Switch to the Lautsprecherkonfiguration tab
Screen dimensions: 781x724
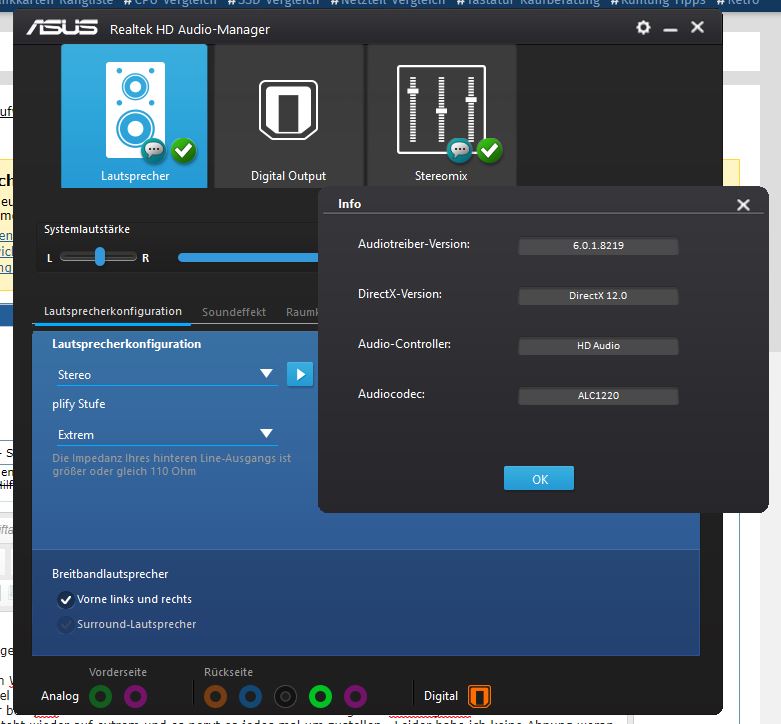[x=113, y=312]
